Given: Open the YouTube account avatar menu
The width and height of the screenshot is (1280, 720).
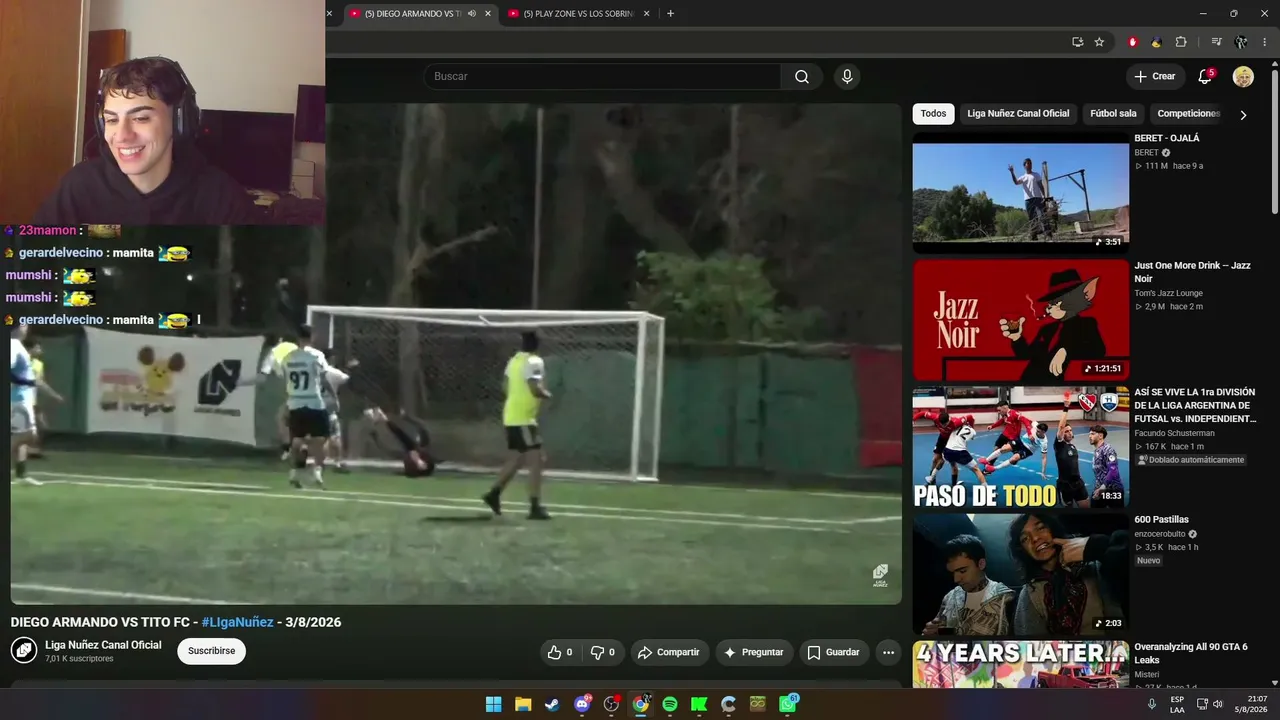Looking at the screenshot, I should [1243, 77].
